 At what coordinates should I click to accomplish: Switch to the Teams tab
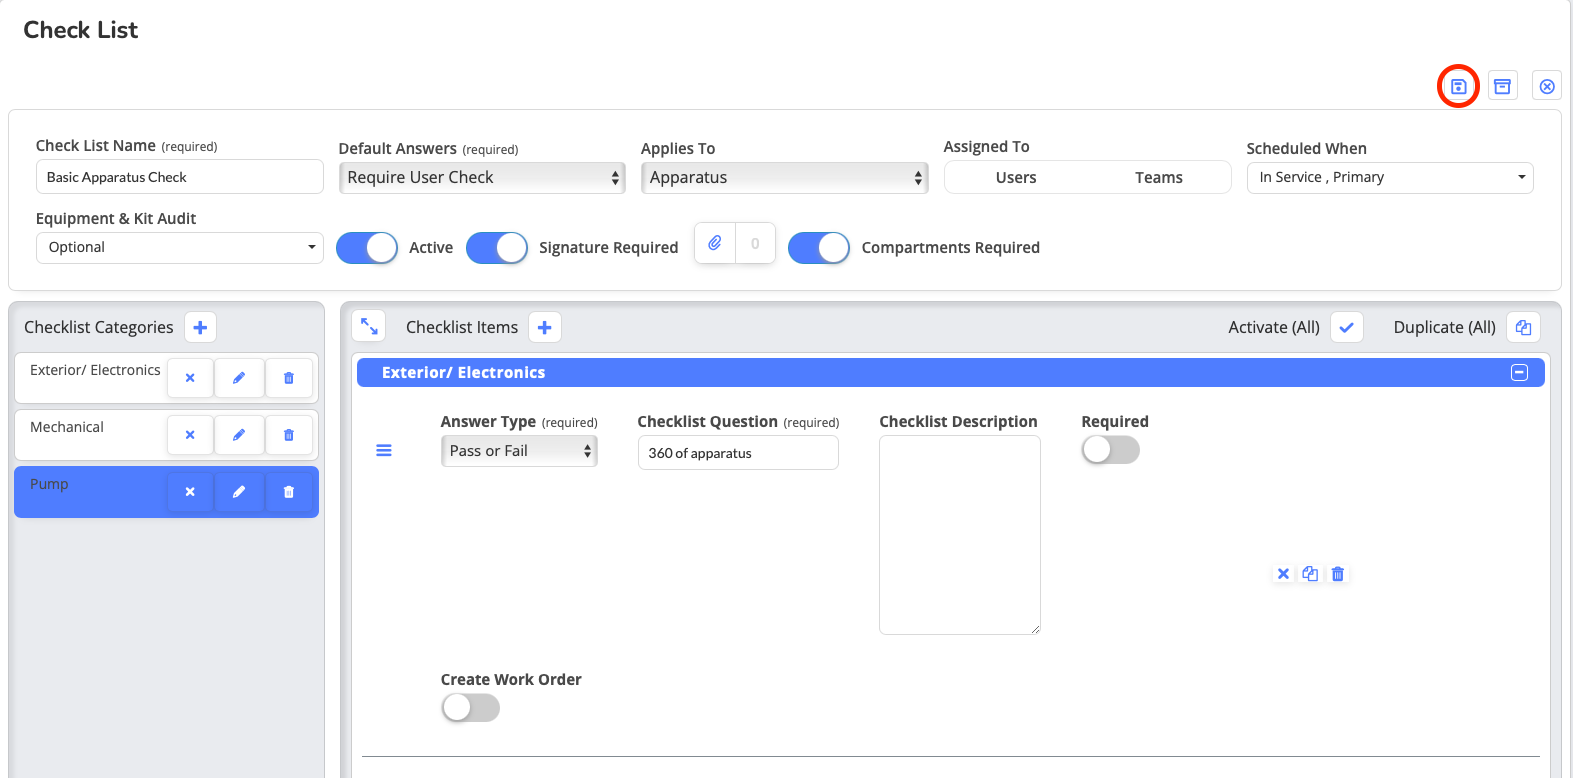tap(1158, 177)
